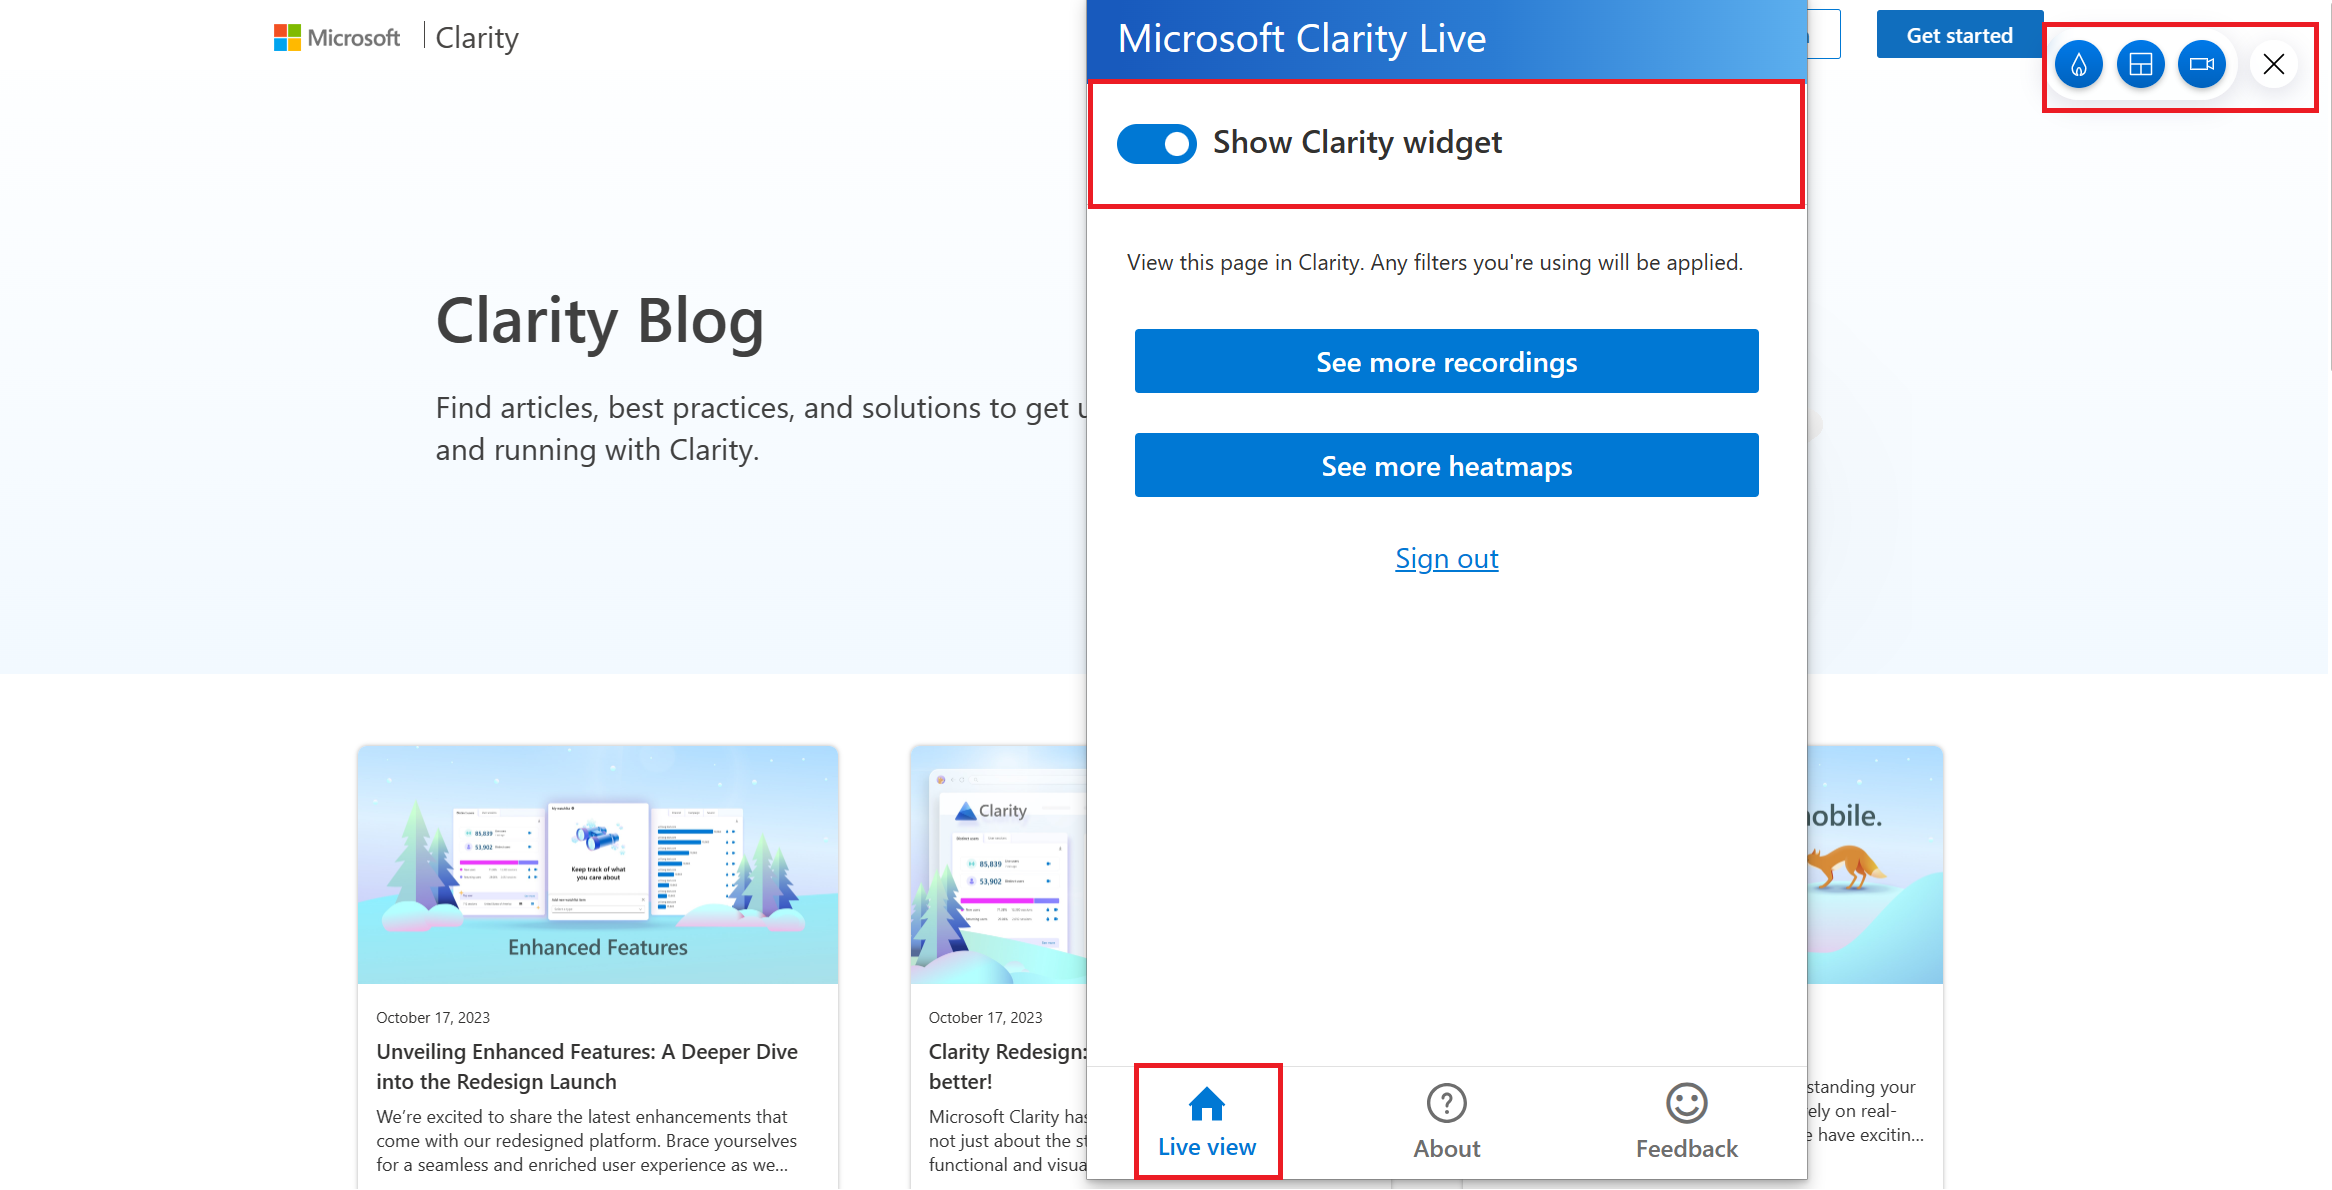
Task: Open the Feedback tab
Action: 1686,1122
